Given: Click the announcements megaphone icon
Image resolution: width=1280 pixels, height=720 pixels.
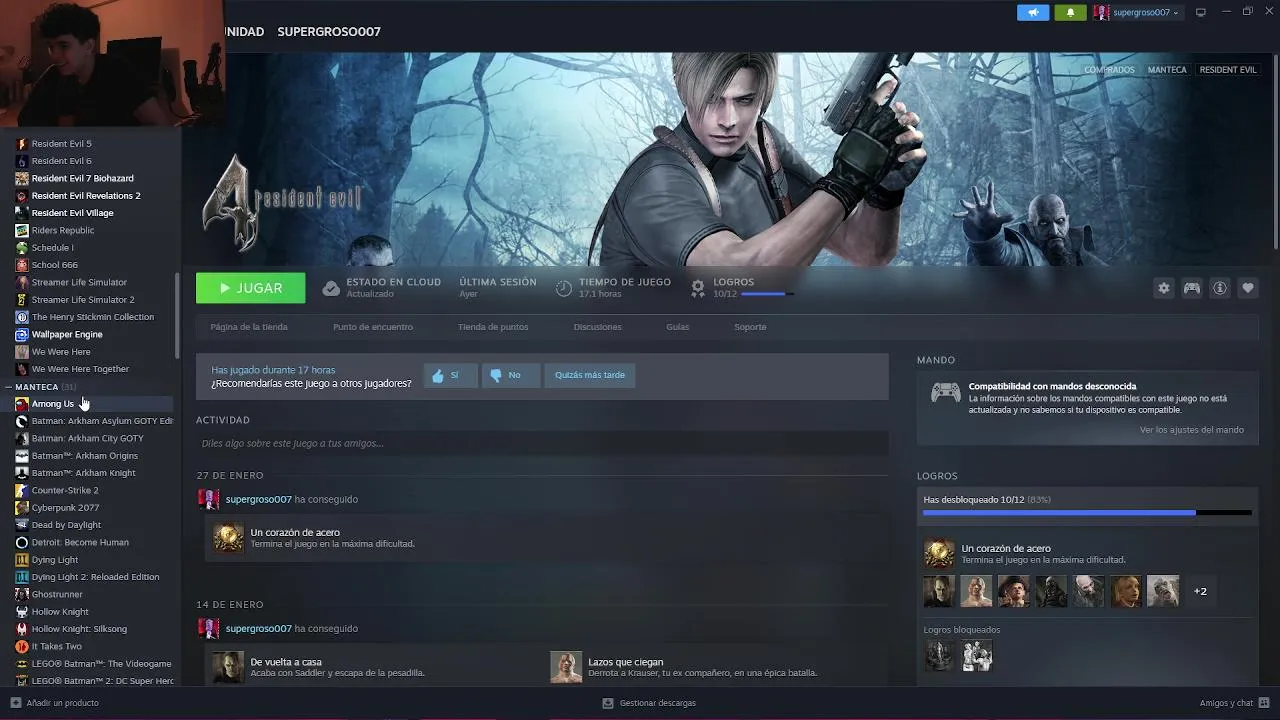Looking at the screenshot, I should point(1033,12).
